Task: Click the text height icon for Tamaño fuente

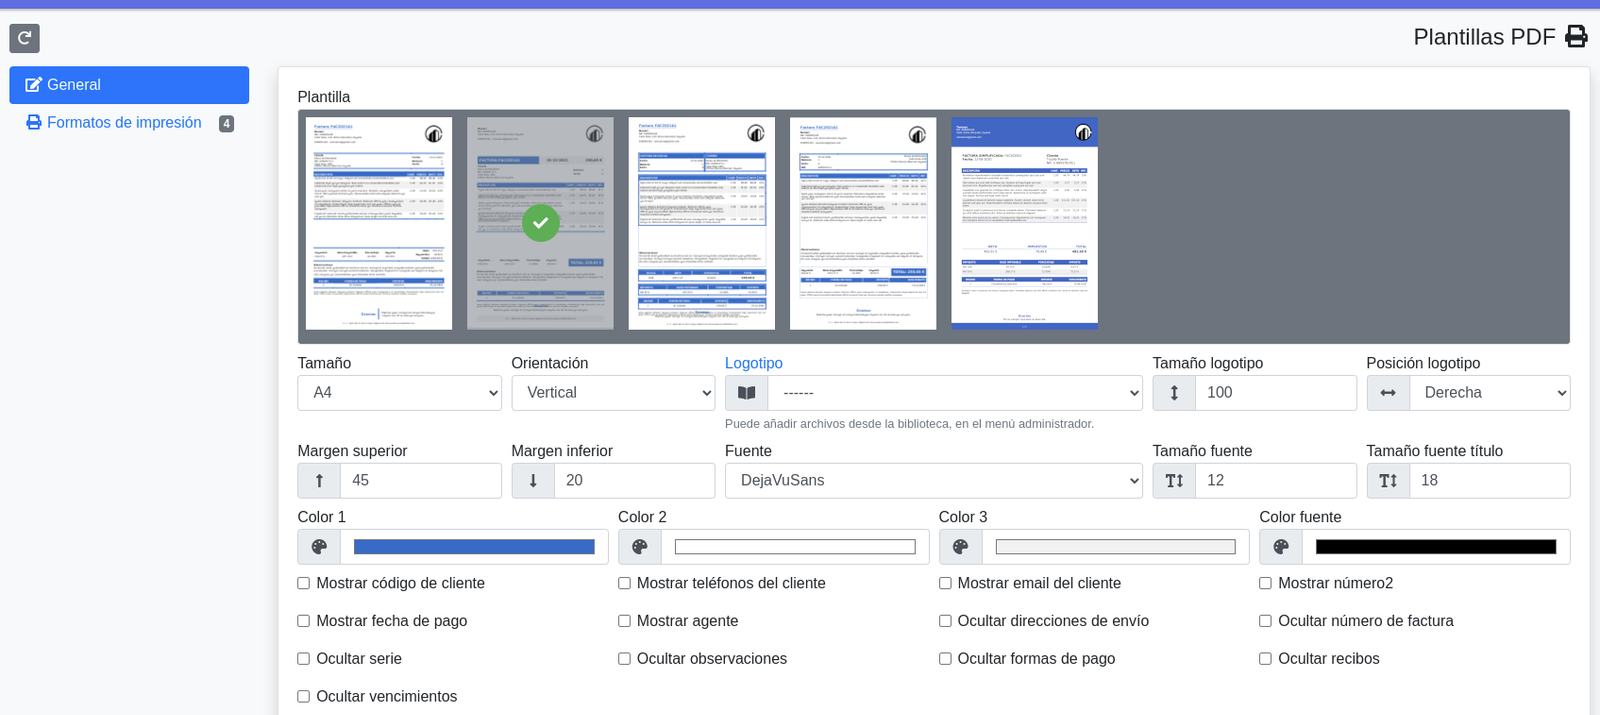Action: tap(1174, 481)
